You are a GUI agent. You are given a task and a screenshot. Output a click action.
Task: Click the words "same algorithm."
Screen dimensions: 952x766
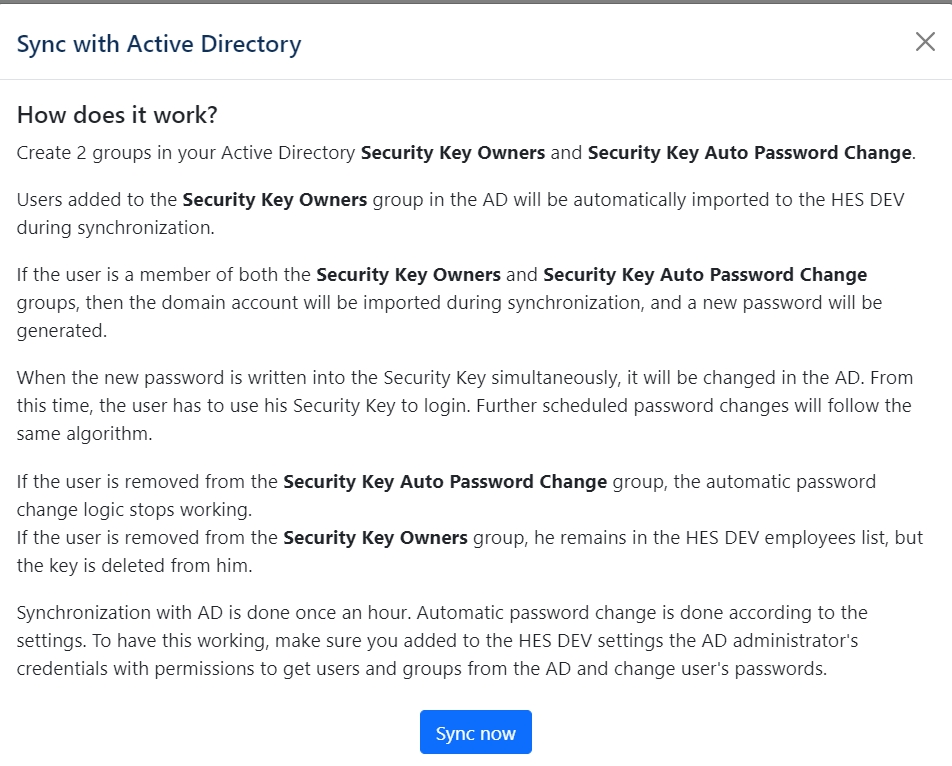[x=87, y=434]
